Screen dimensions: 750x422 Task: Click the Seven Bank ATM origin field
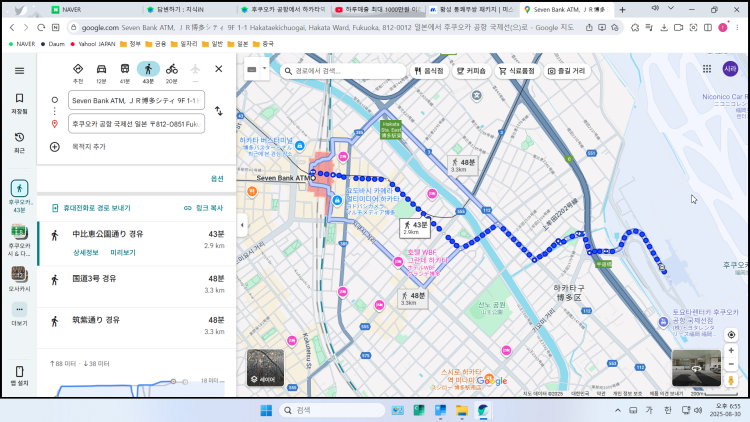pos(136,100)
